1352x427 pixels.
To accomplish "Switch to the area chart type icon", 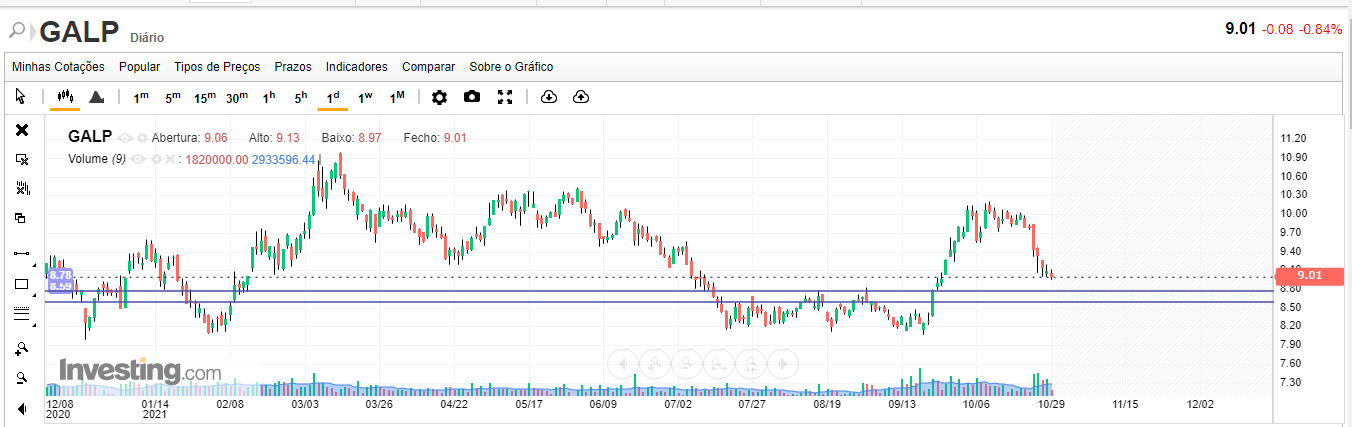I will [97, 97].
